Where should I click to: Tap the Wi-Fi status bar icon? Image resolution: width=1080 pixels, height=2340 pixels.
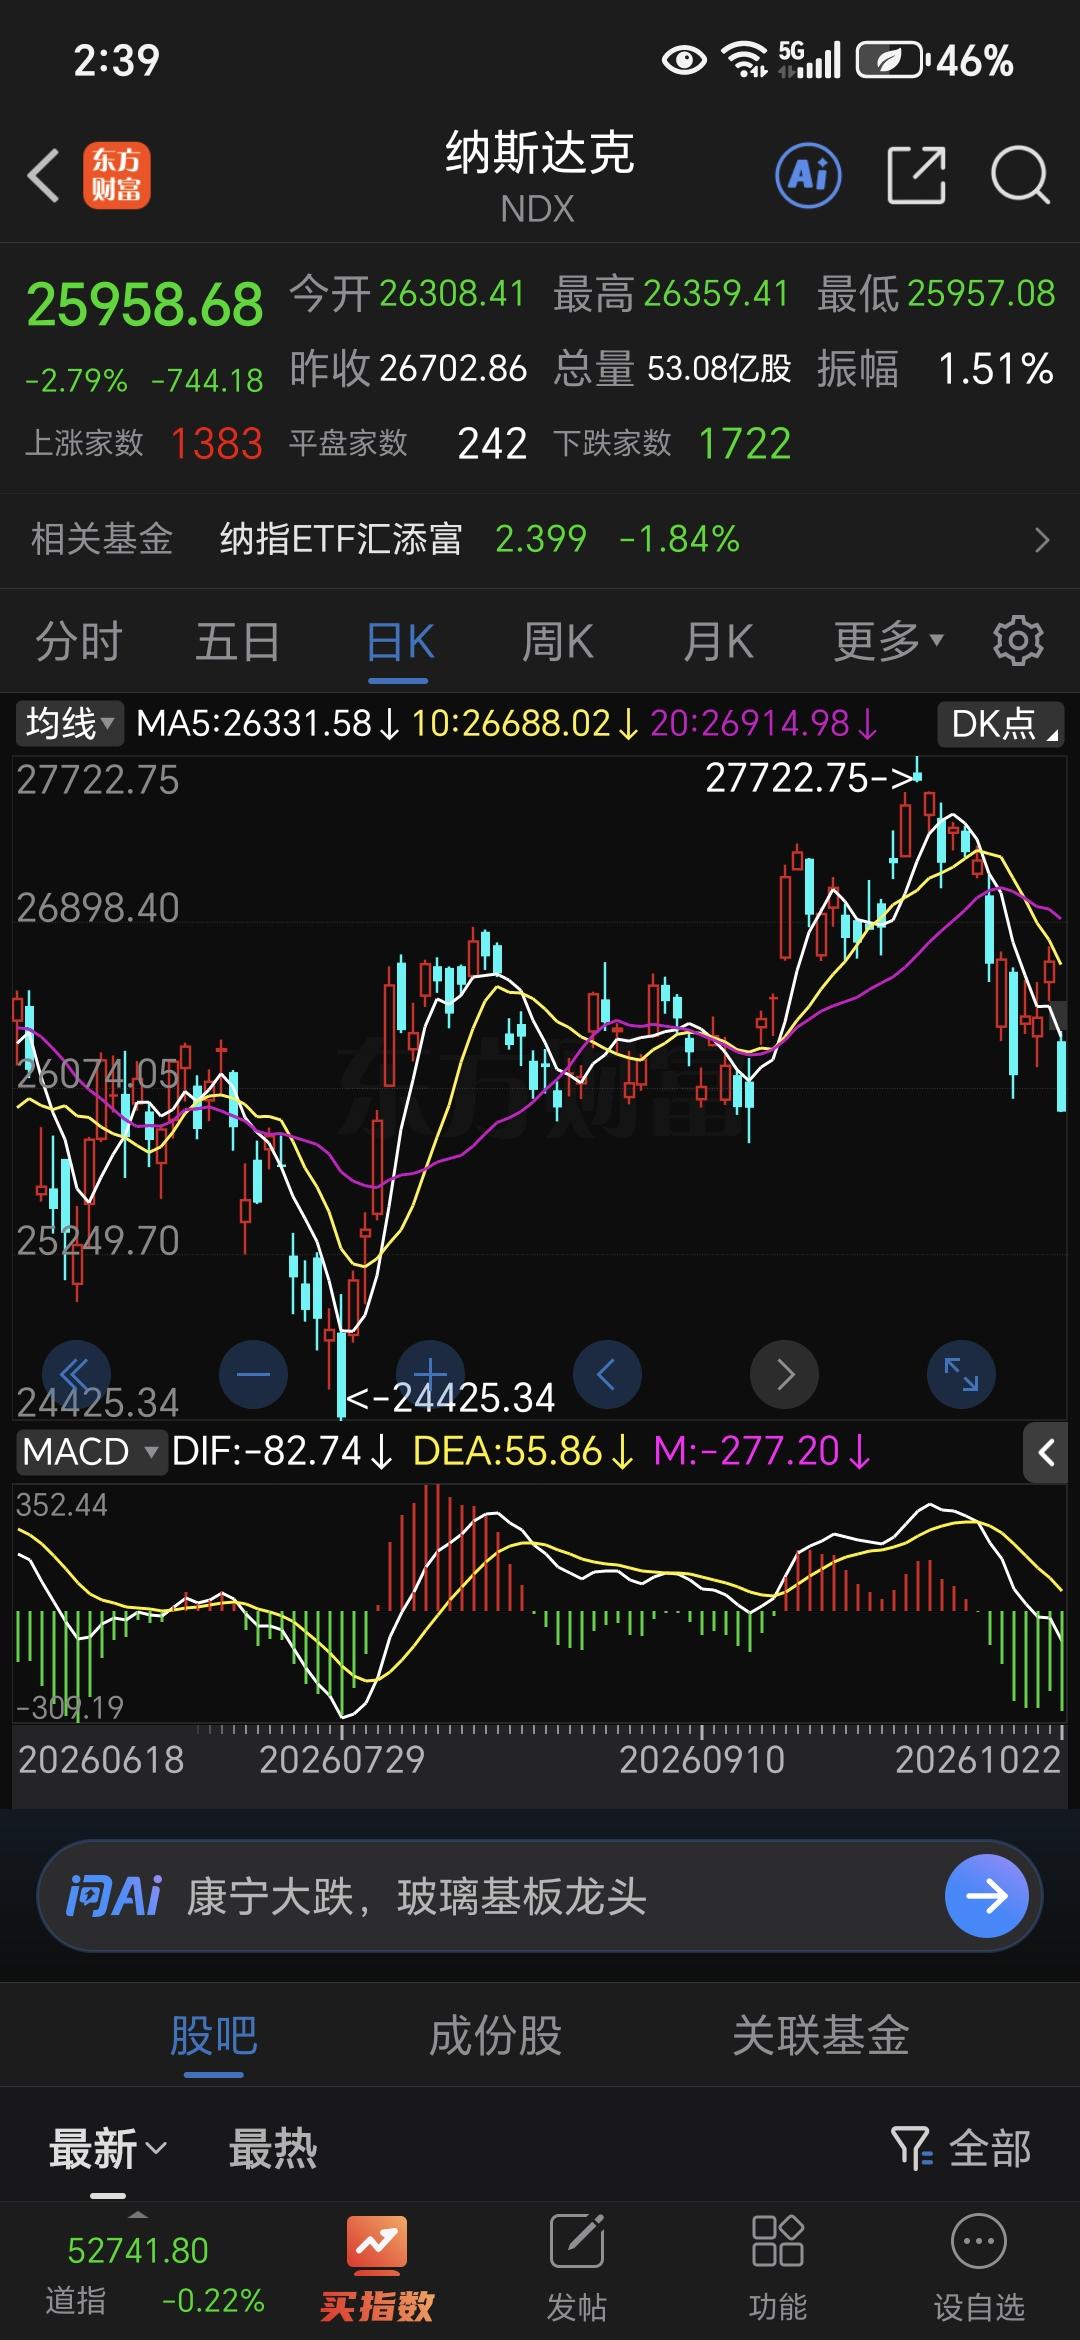[746, 60]
